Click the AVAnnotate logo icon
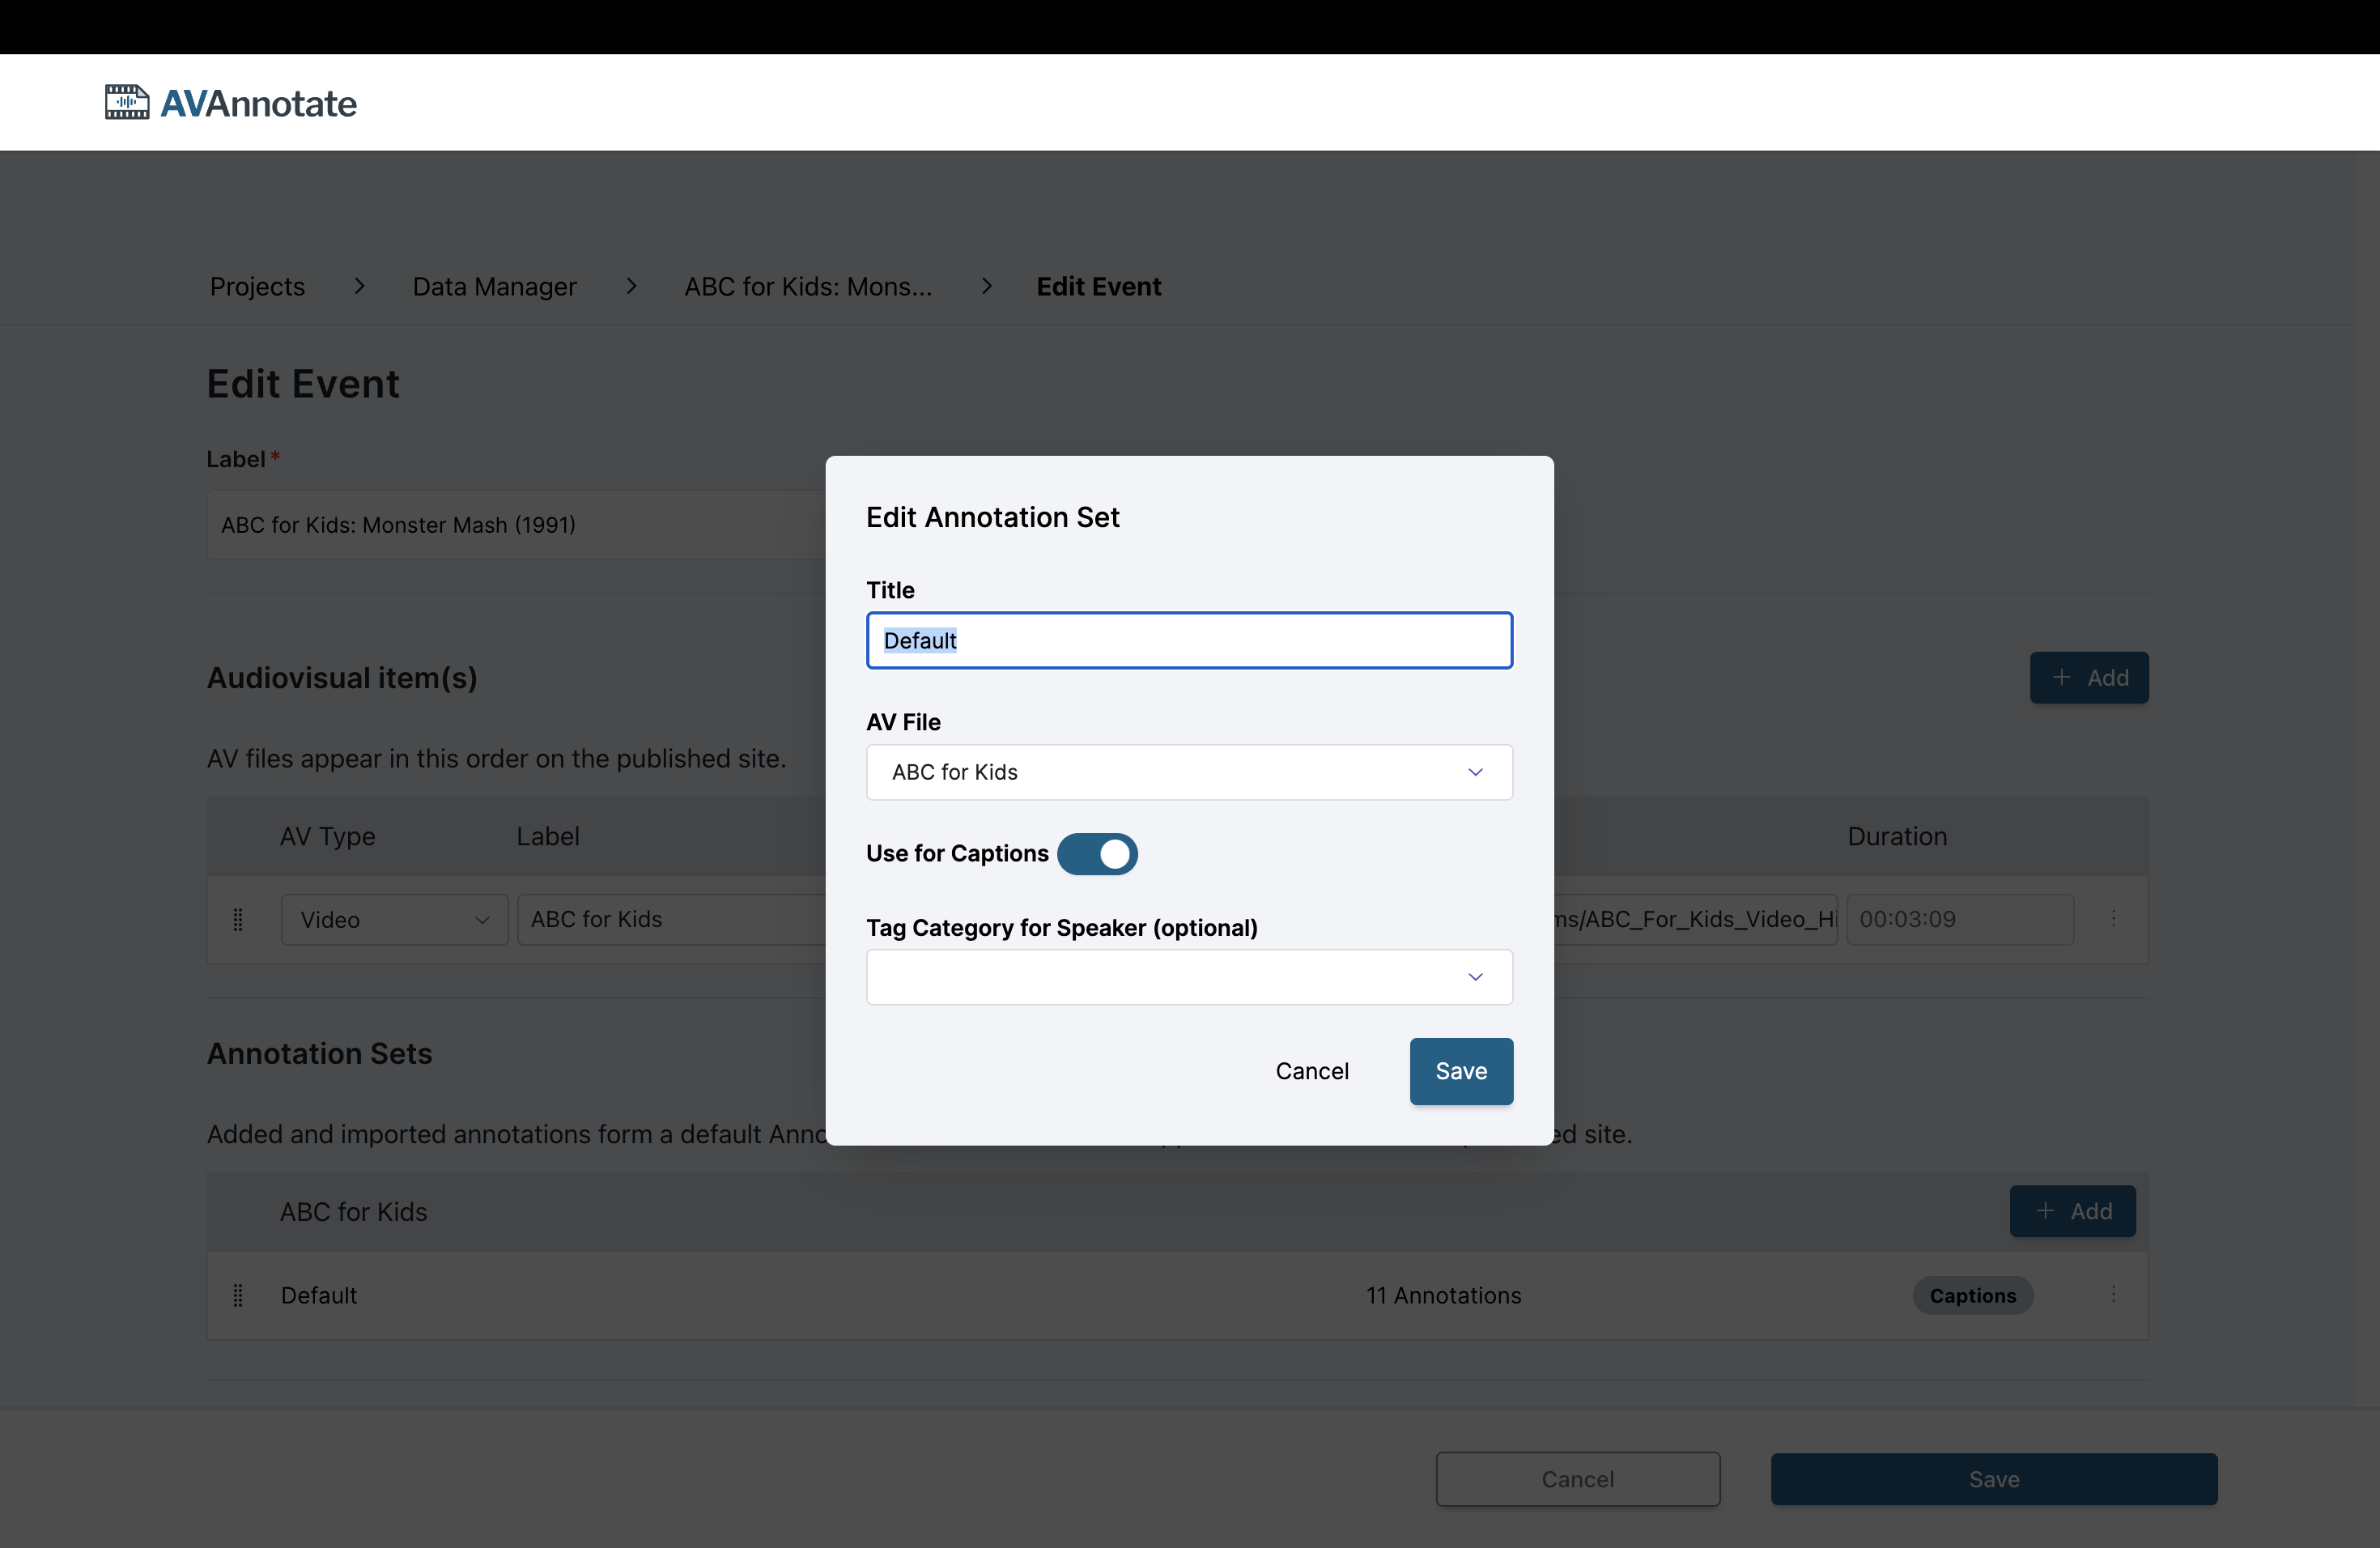 [x=127, y=102]
